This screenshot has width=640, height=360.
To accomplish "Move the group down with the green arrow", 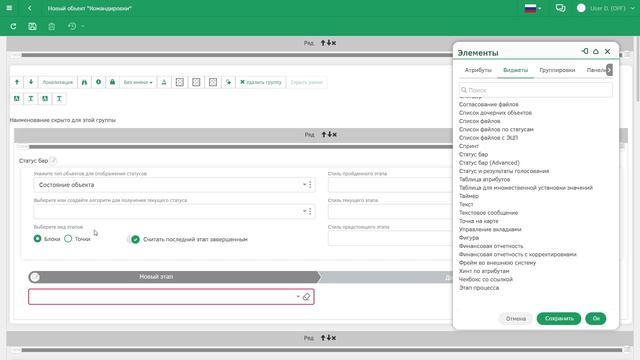I will point(31,82).
